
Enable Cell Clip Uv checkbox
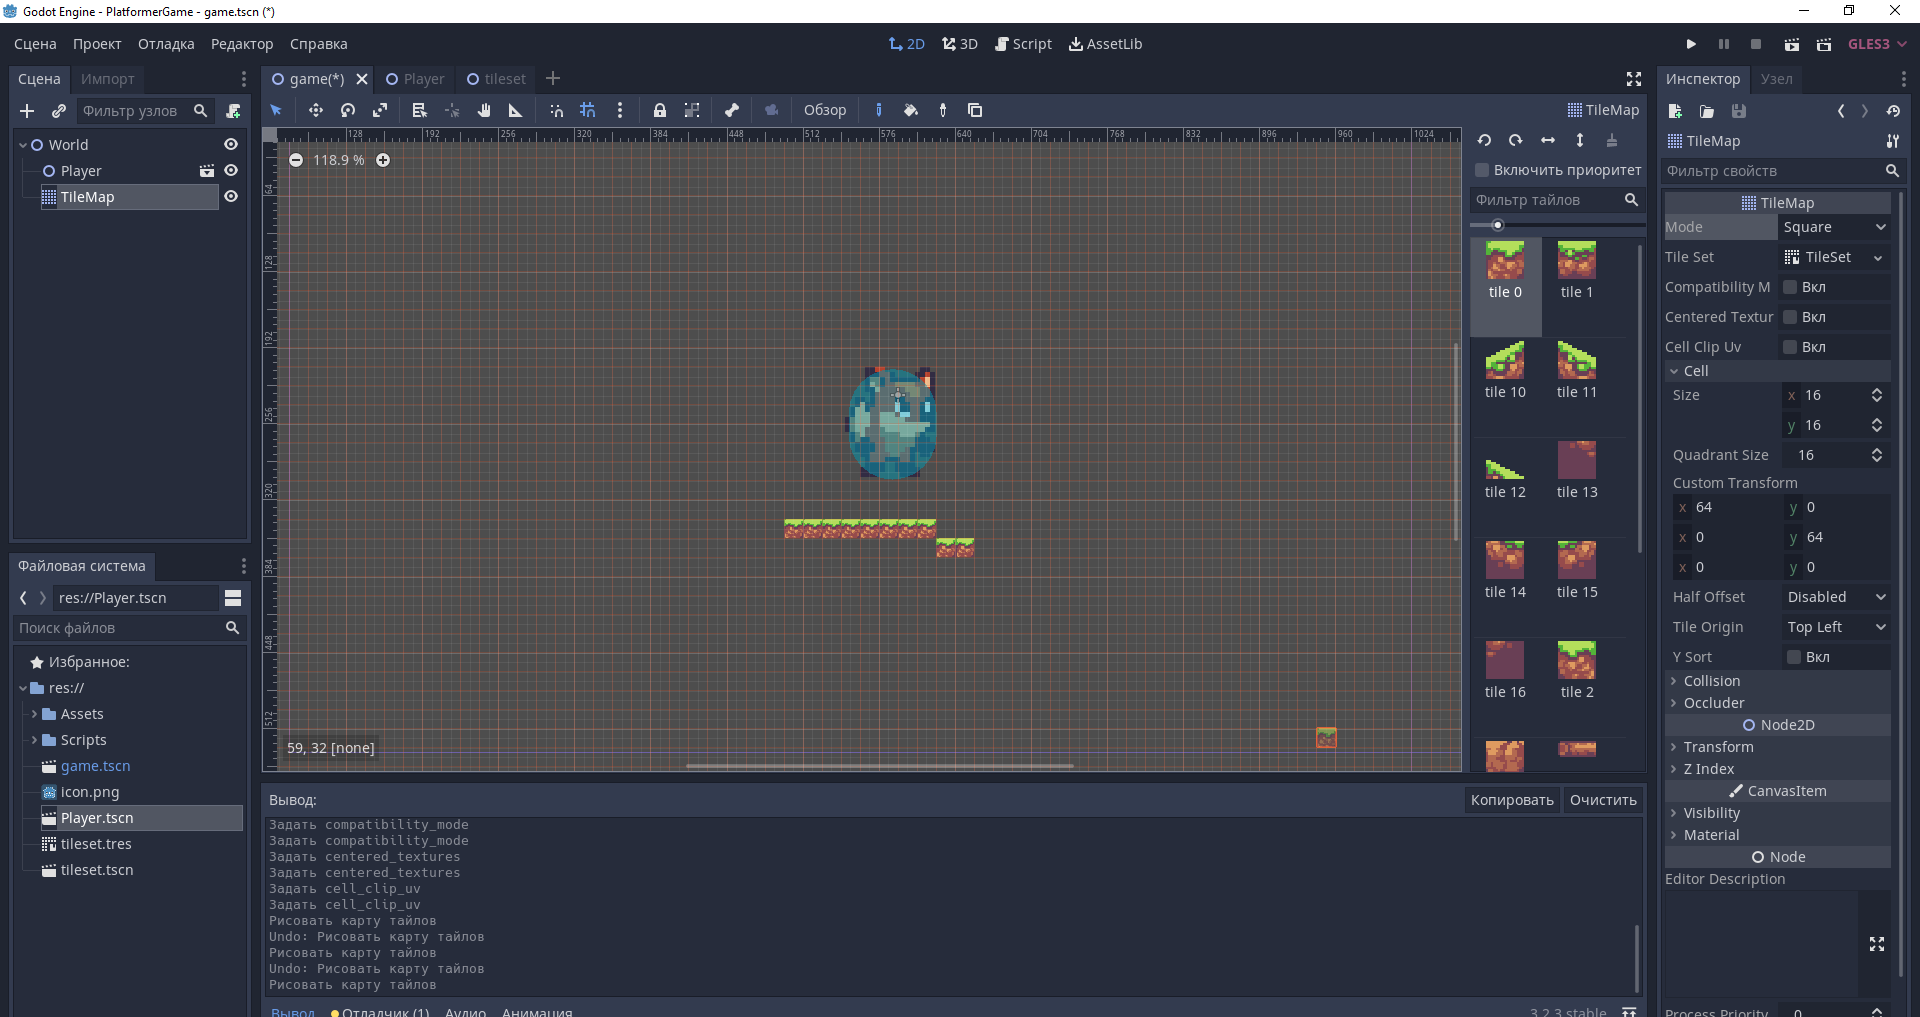(1790, 347)
